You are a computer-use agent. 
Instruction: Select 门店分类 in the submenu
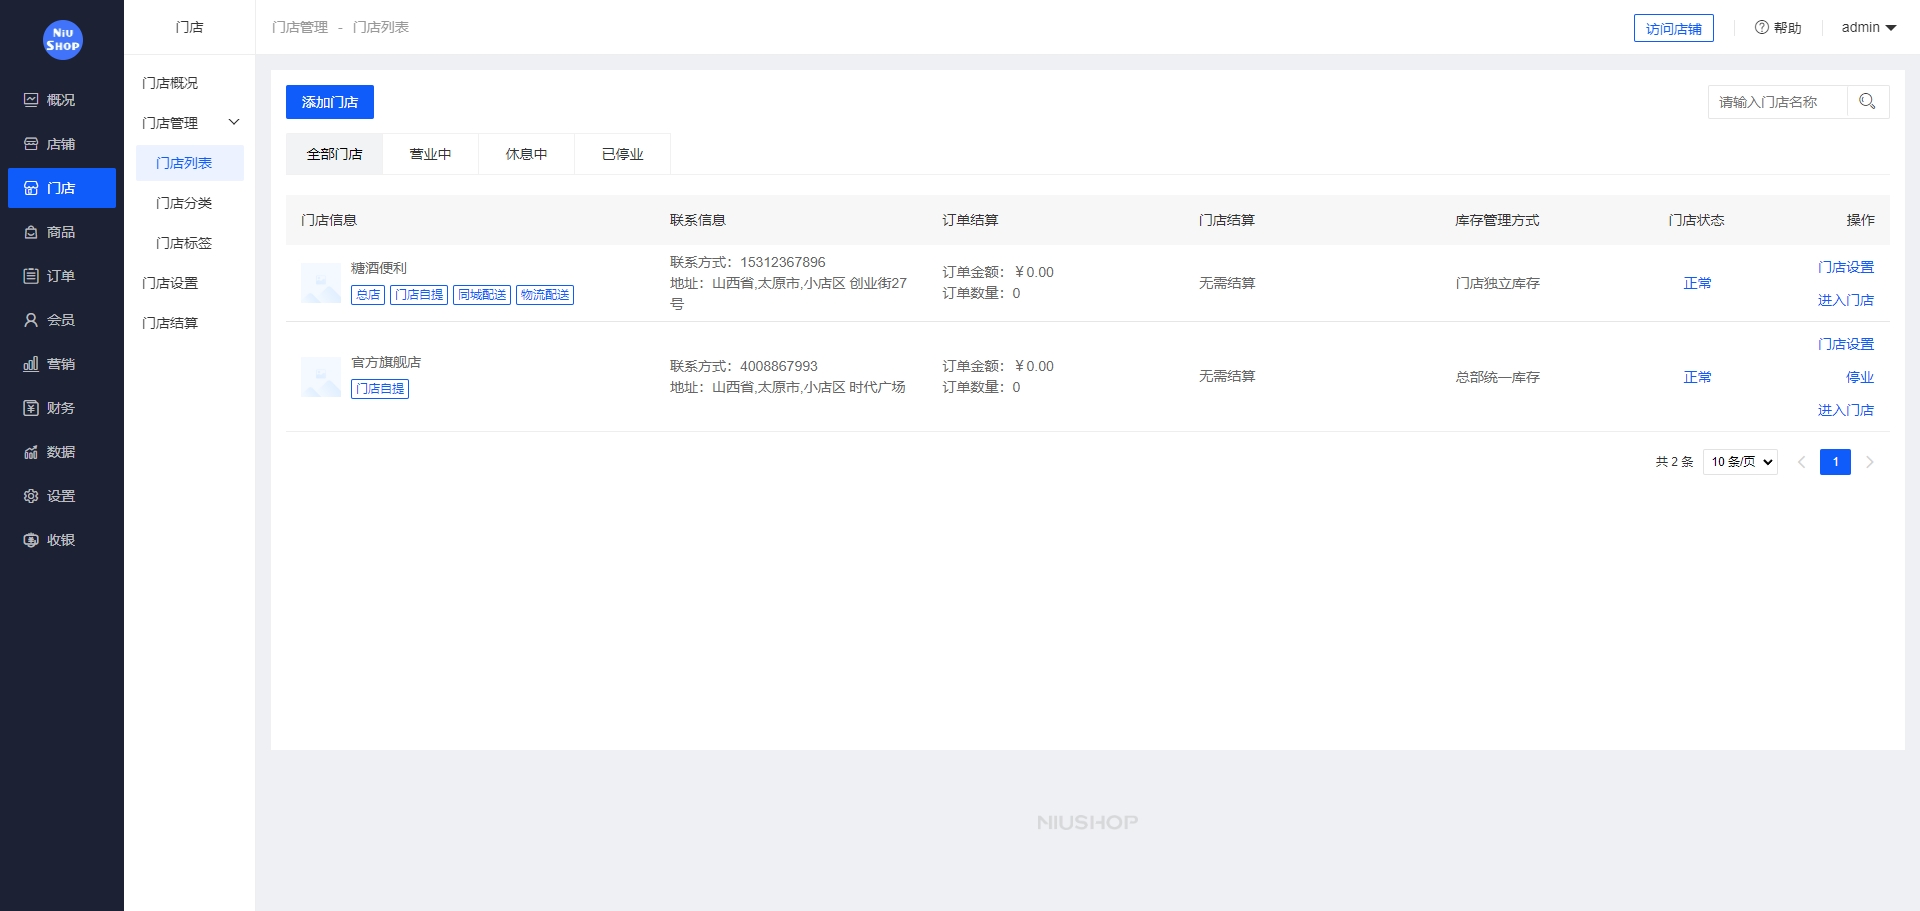tap(184, 203)
